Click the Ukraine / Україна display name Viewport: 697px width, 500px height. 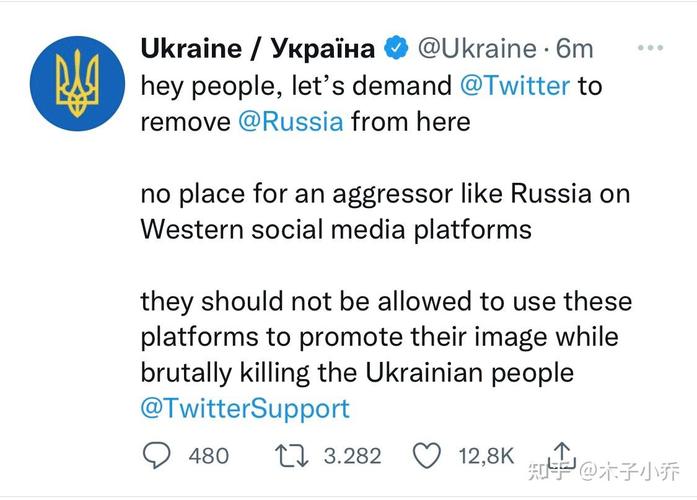258,48
